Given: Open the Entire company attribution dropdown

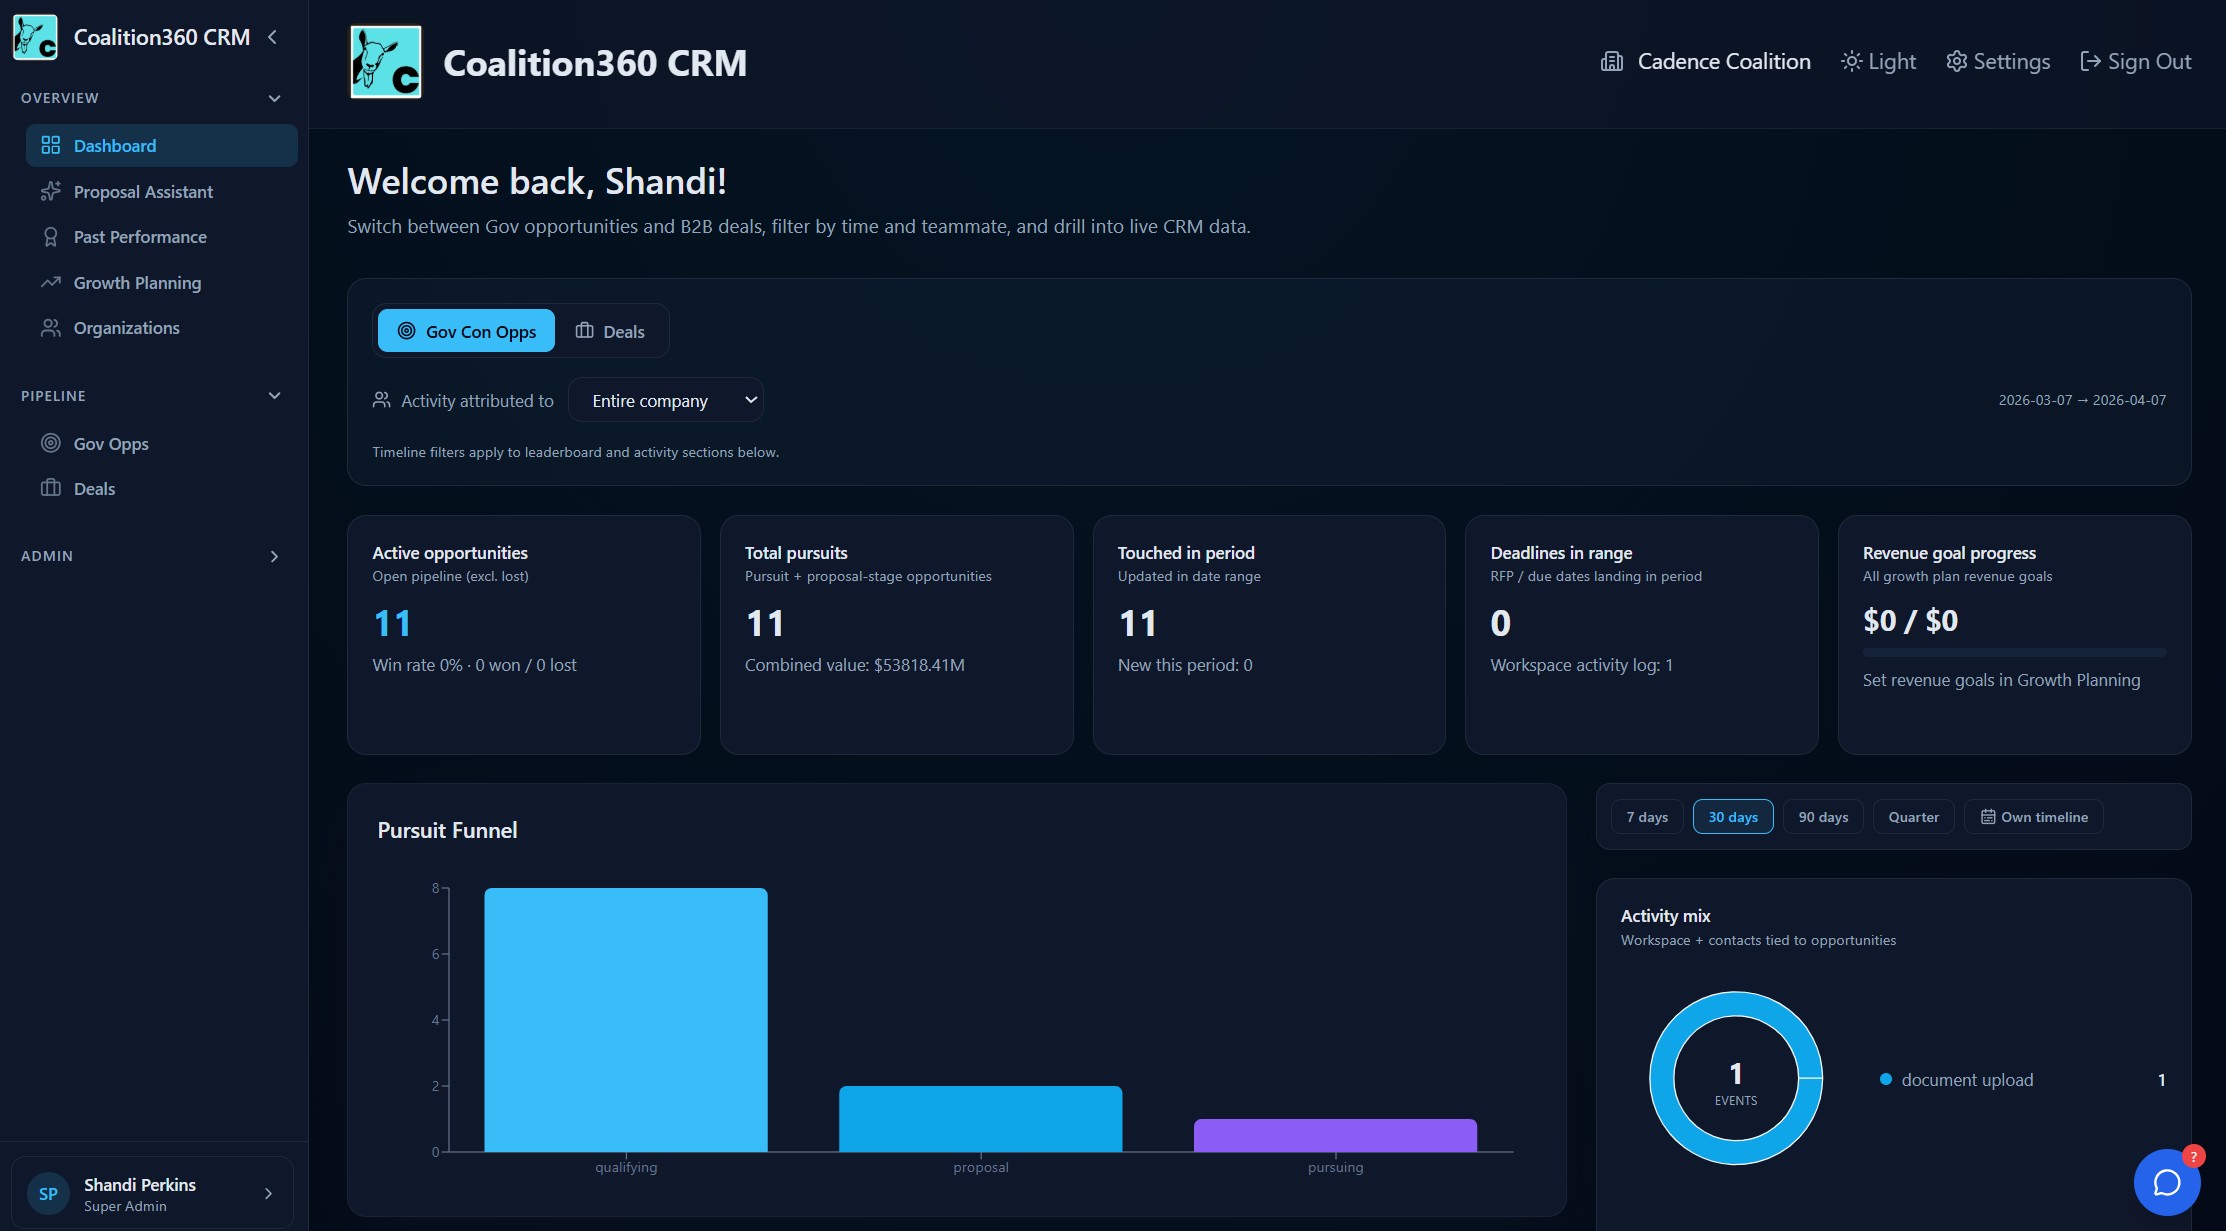Looking at the screenshot, I should (666, 400).
